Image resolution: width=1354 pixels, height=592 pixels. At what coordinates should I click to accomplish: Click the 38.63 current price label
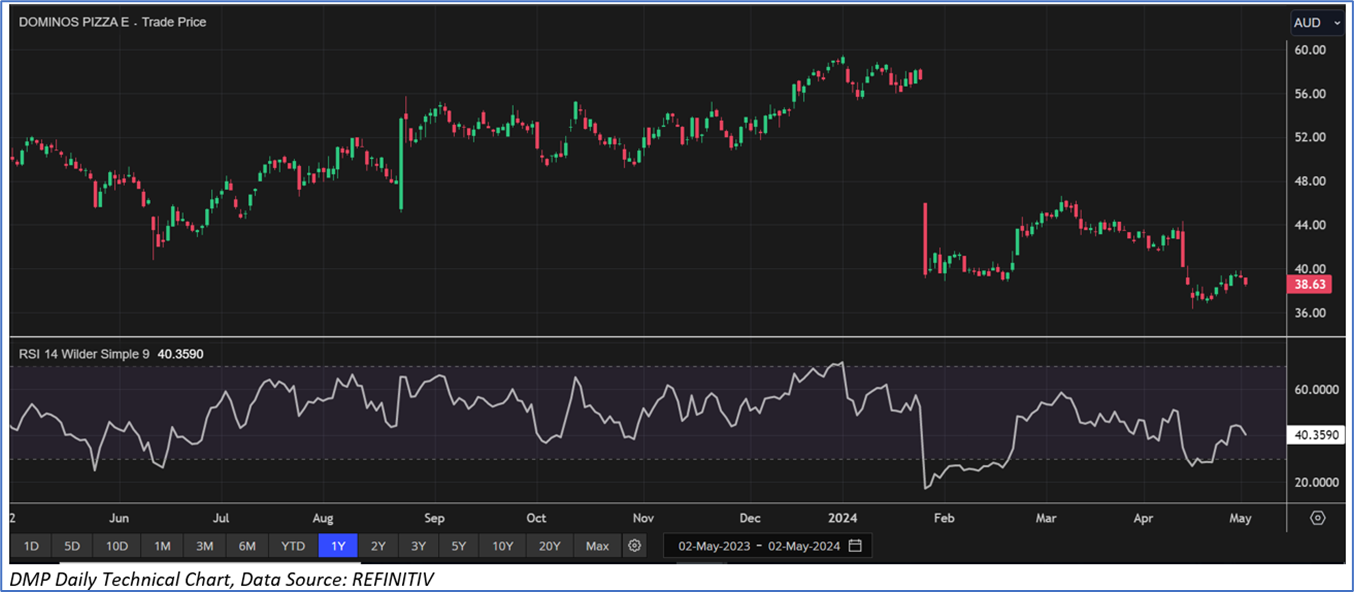(1311, 284)
